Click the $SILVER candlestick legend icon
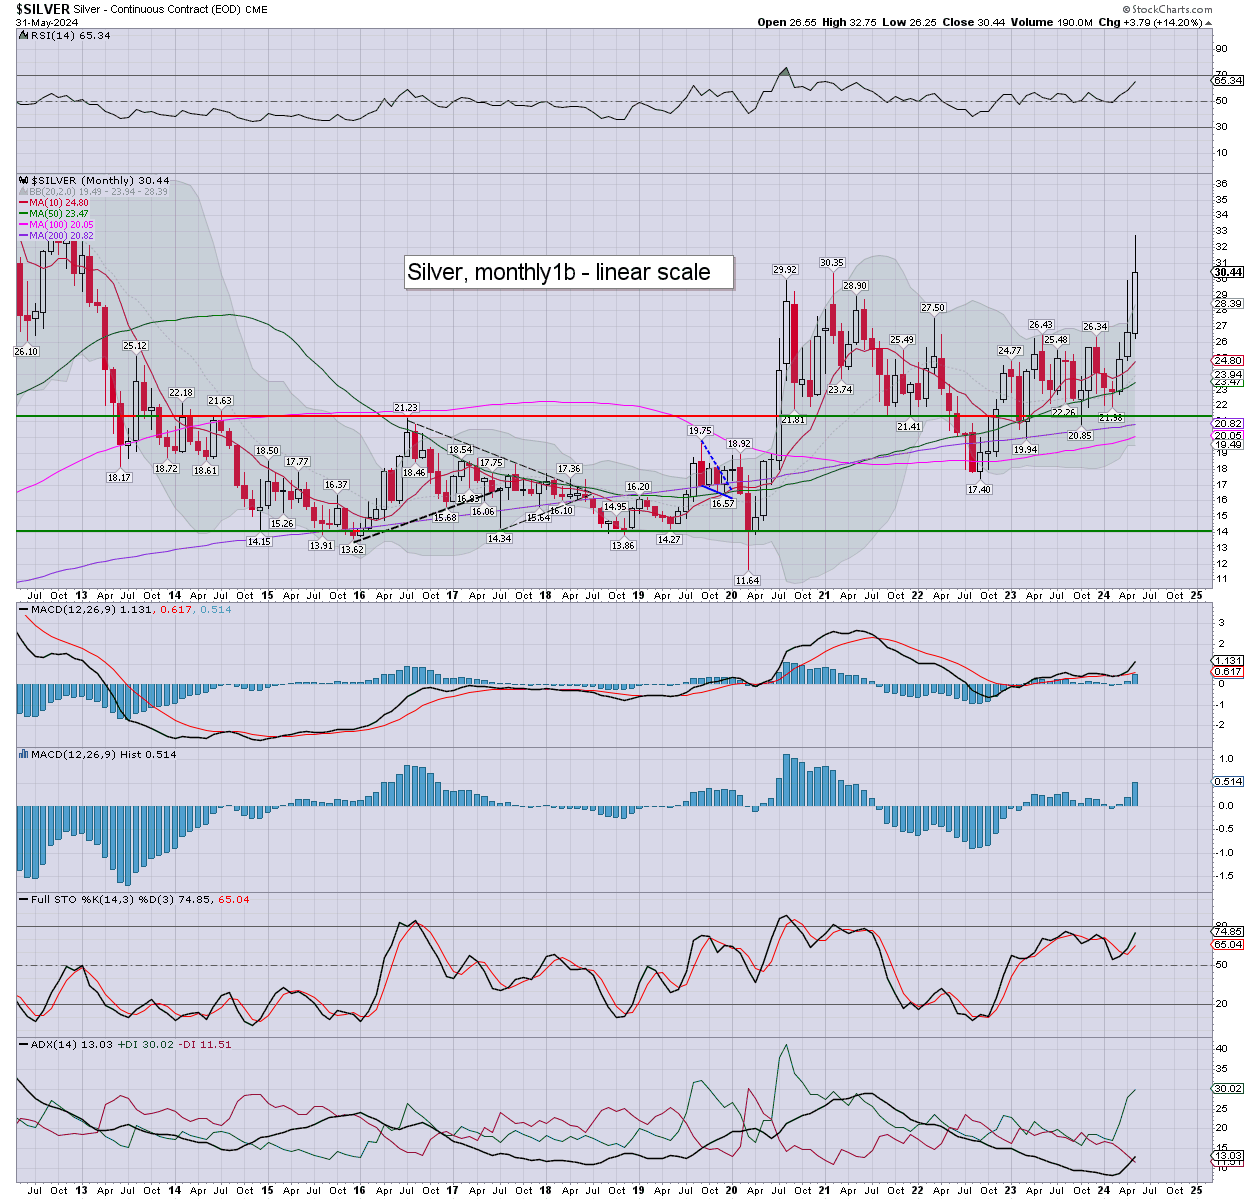Screen dimensions: 1250x1200 coord(24,181)
